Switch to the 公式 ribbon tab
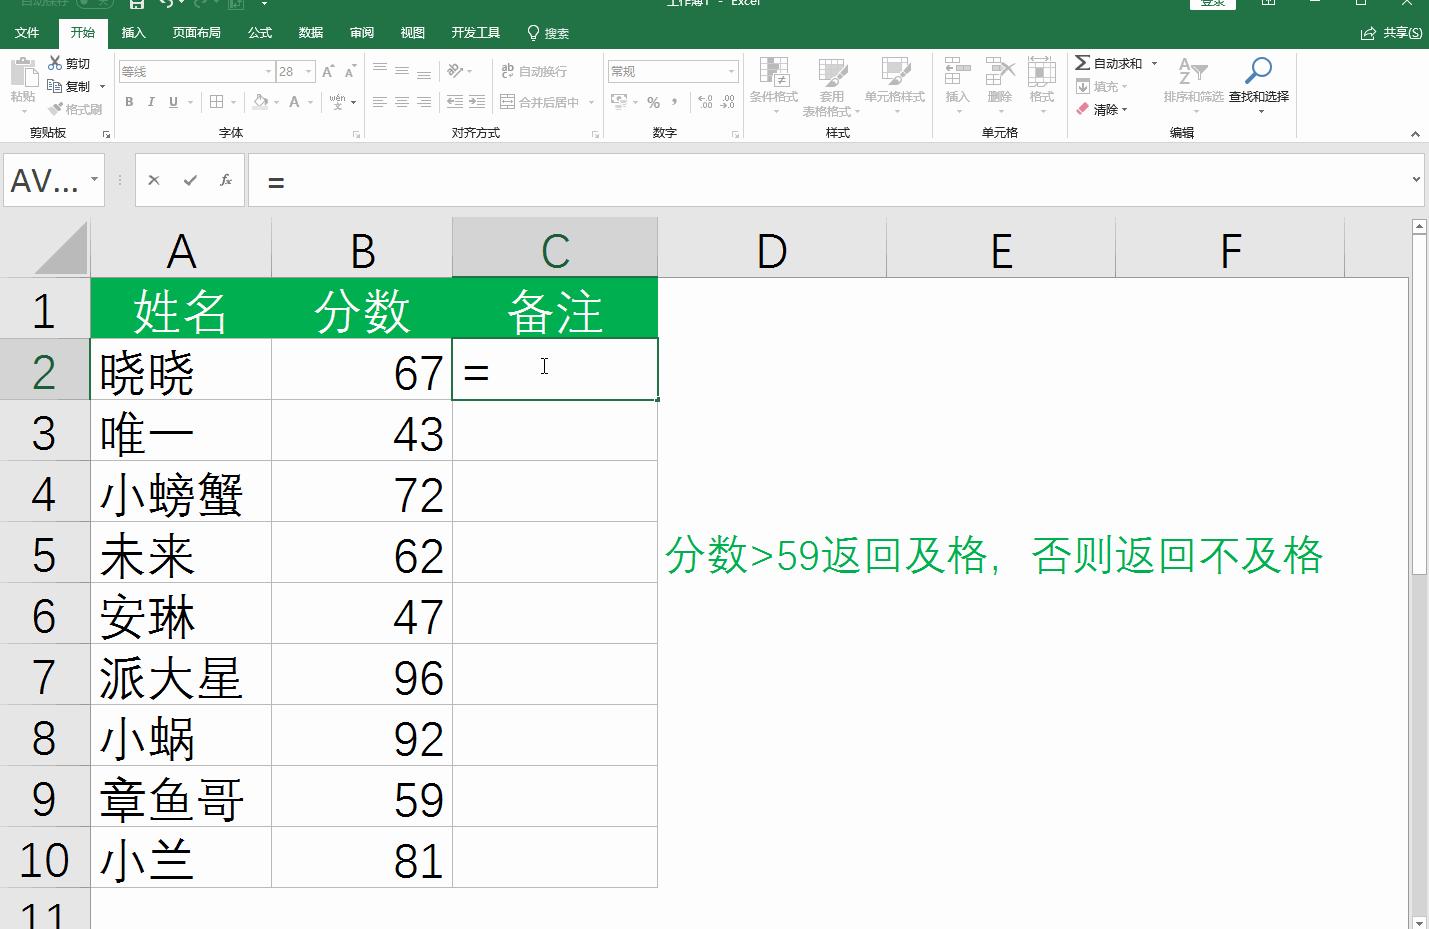 point(259,32)
